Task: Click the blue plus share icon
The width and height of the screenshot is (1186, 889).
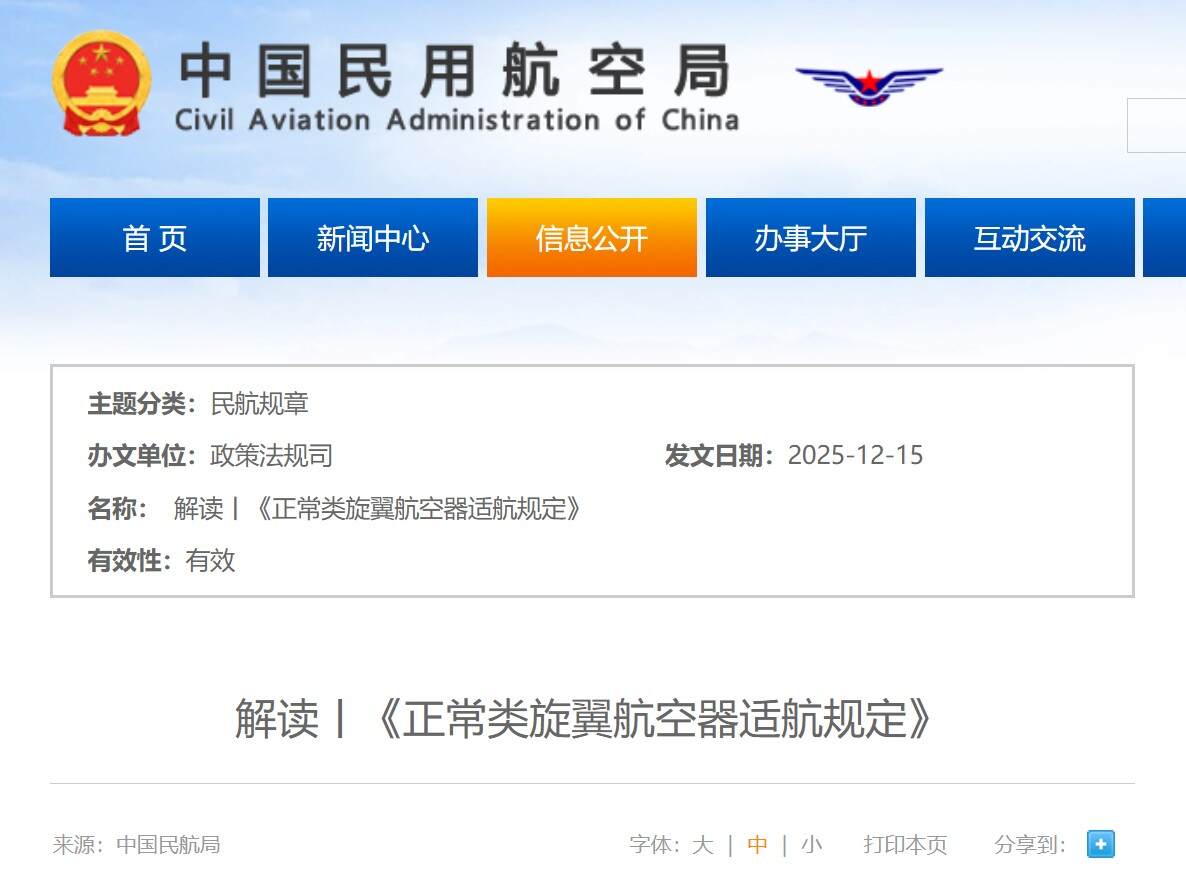Action: point(1100,845)
